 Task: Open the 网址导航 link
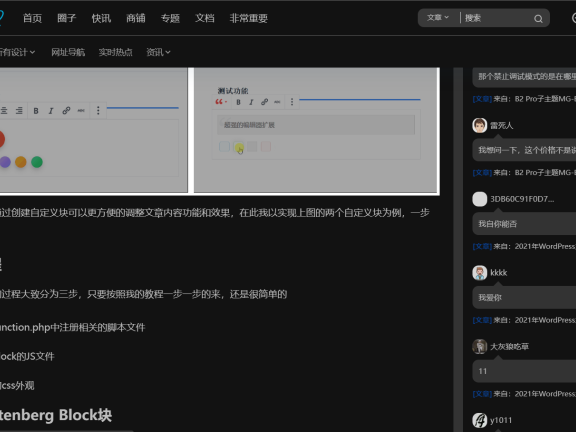68,52
